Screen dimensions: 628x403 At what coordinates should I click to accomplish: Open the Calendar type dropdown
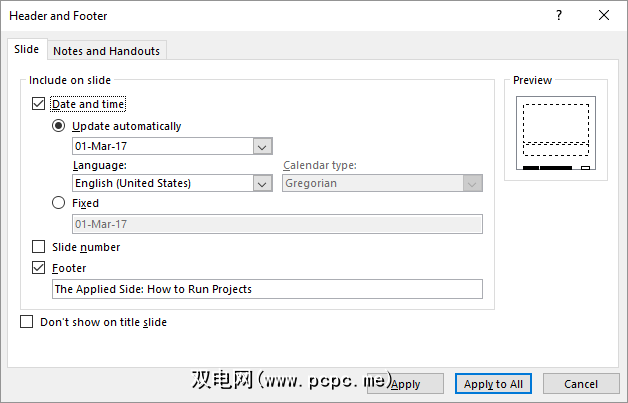point(473,184)
